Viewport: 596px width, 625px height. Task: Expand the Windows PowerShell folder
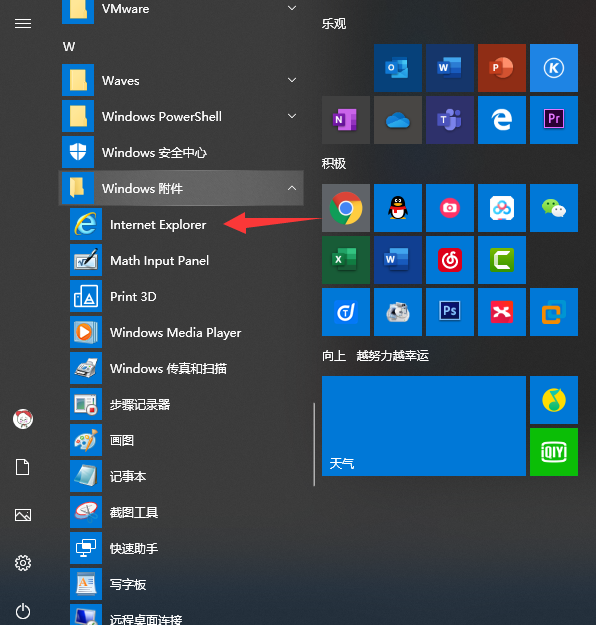point(181,116)
